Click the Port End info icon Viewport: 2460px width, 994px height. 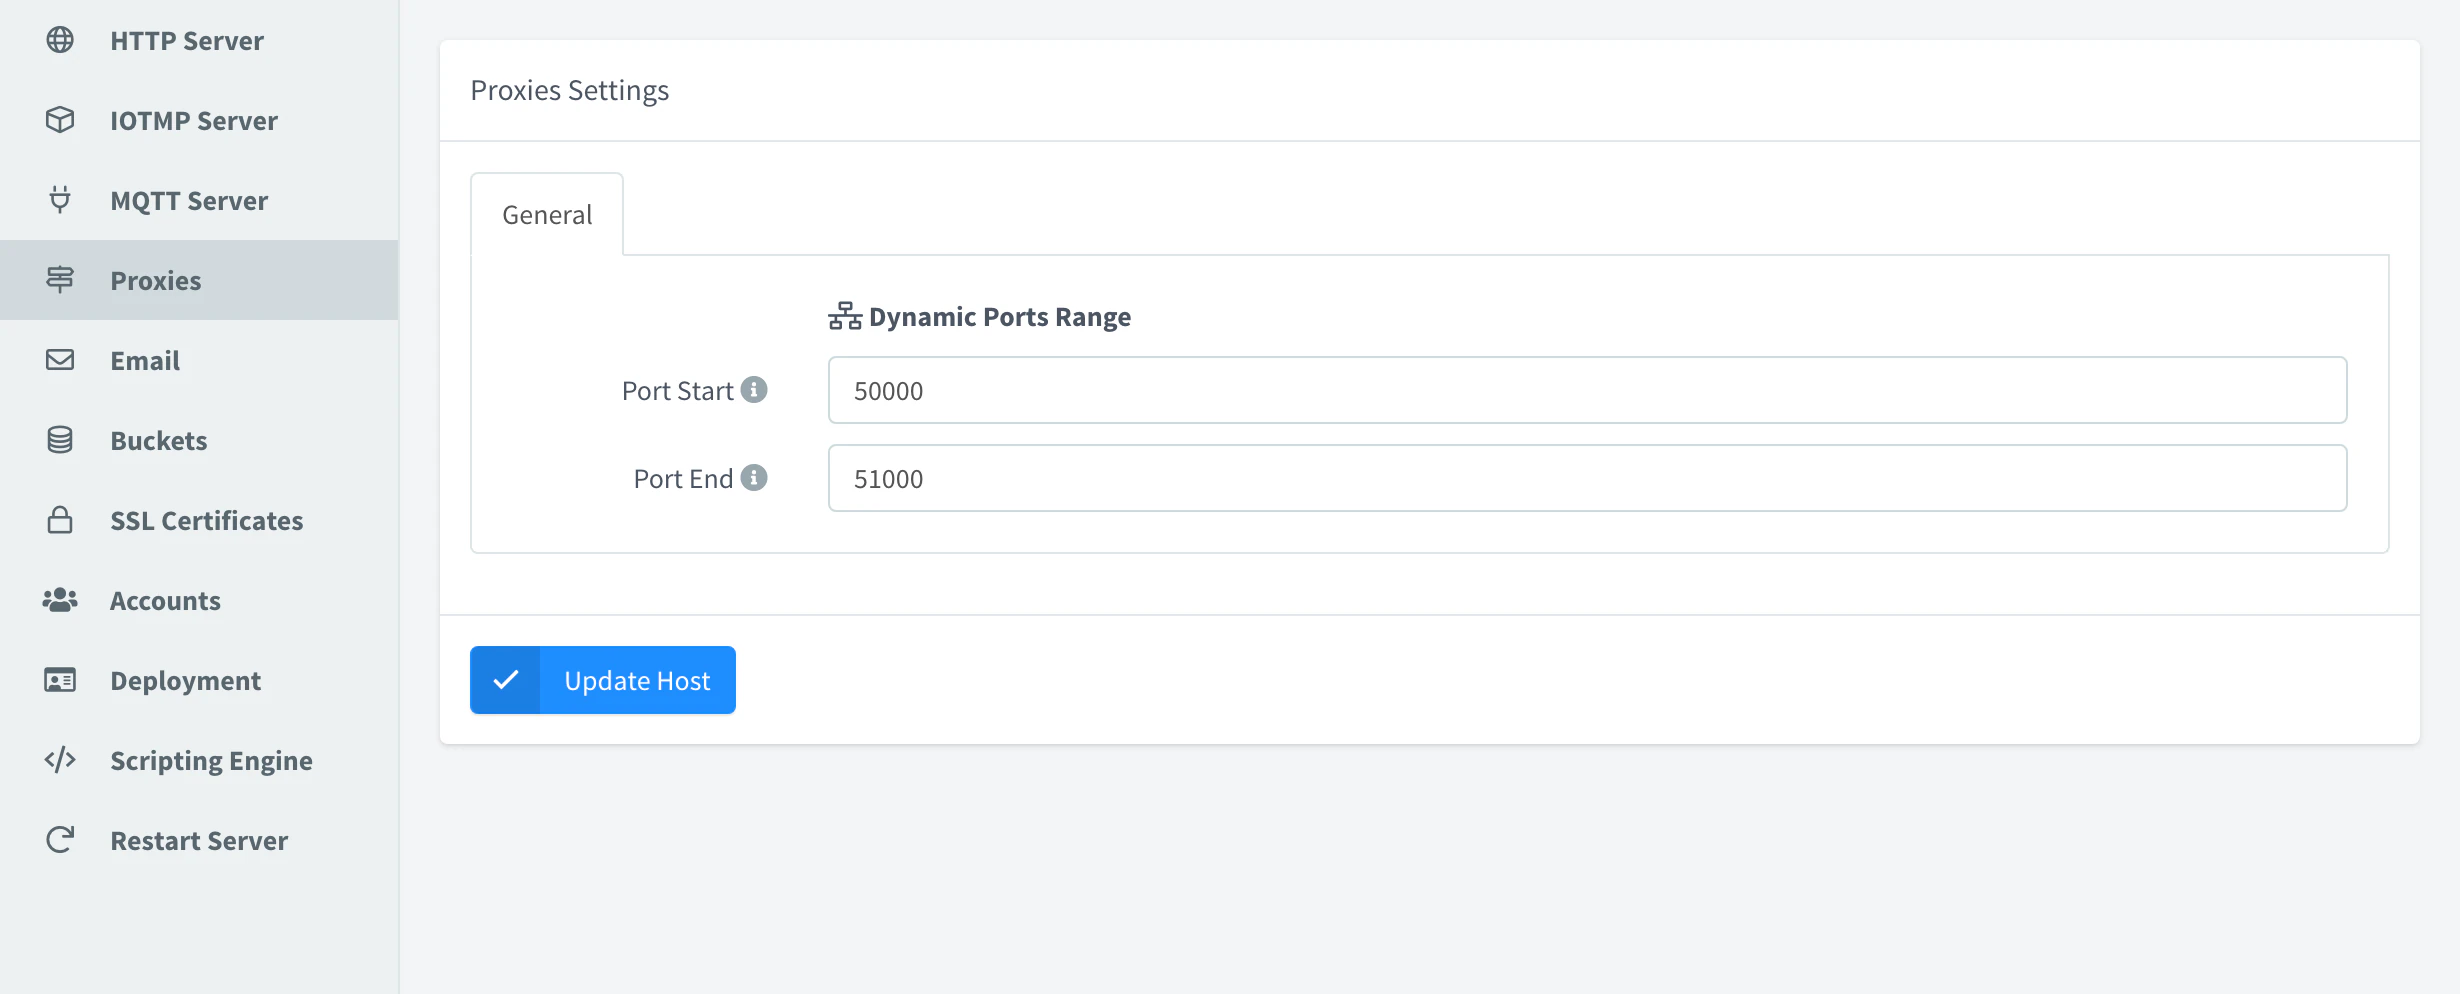(x=754, y=478)
